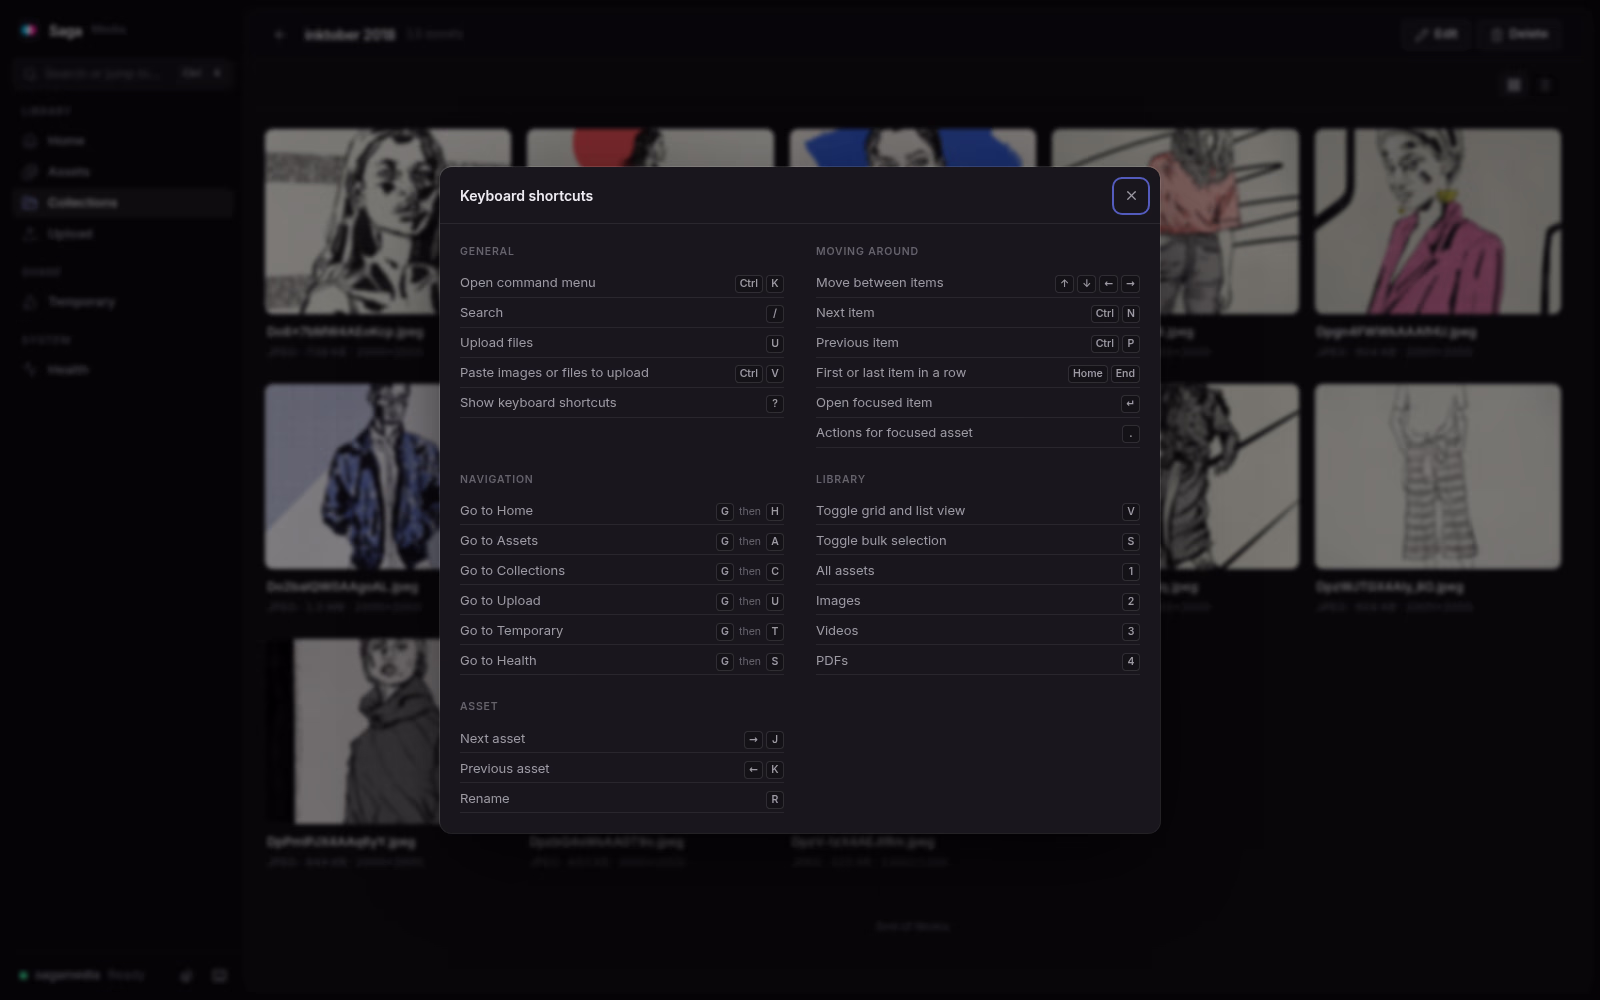Click the back arrow beside Inktober 2018
The image size is (1600, 1000).
(x=280, y=34)
